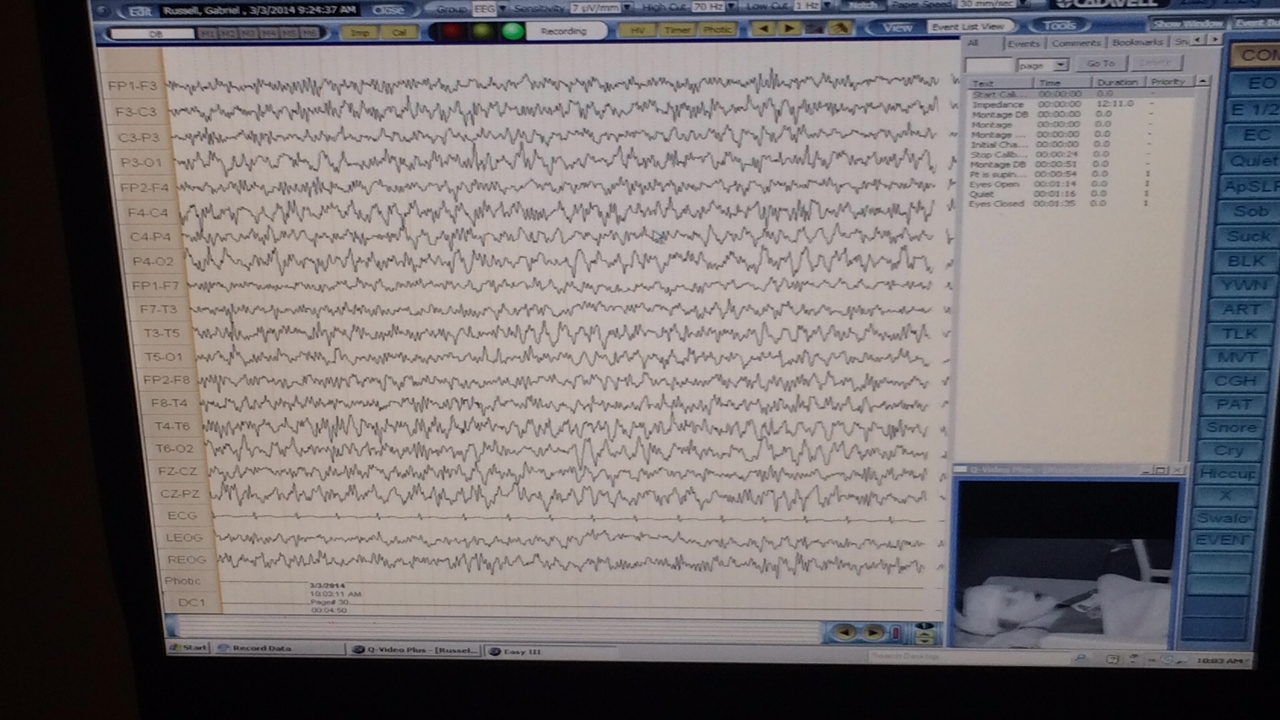Switch to the Bookmarks tab
The width and height of the screenshot is (1280, 720).
(1137, 43)
